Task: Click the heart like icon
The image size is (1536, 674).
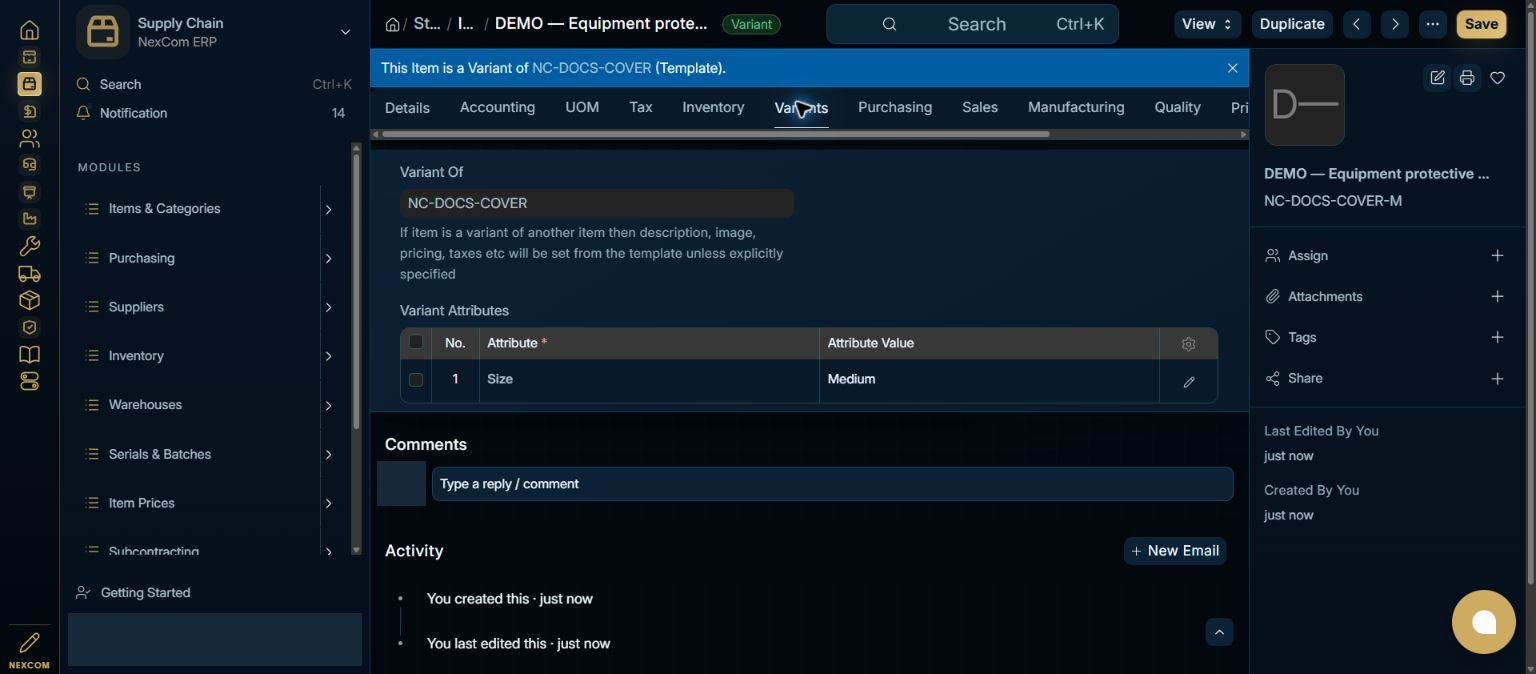Action: (1497, 78)
